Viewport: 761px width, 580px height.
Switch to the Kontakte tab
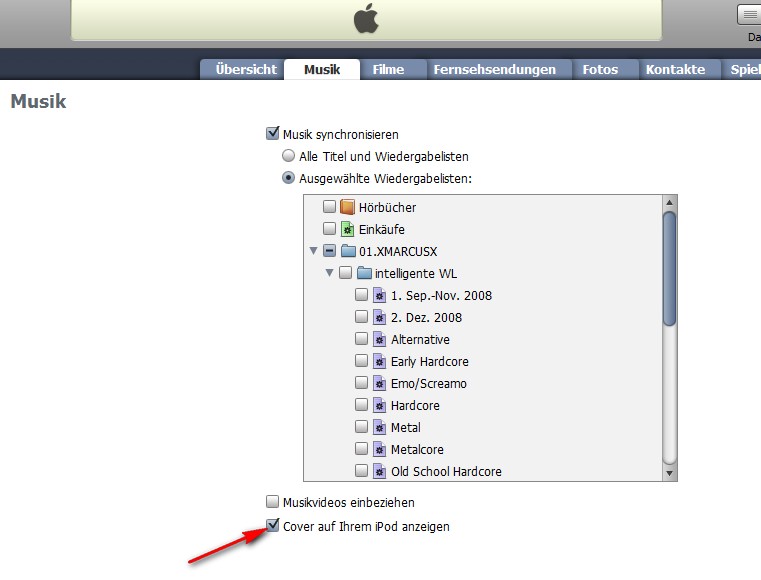(679, 69)
